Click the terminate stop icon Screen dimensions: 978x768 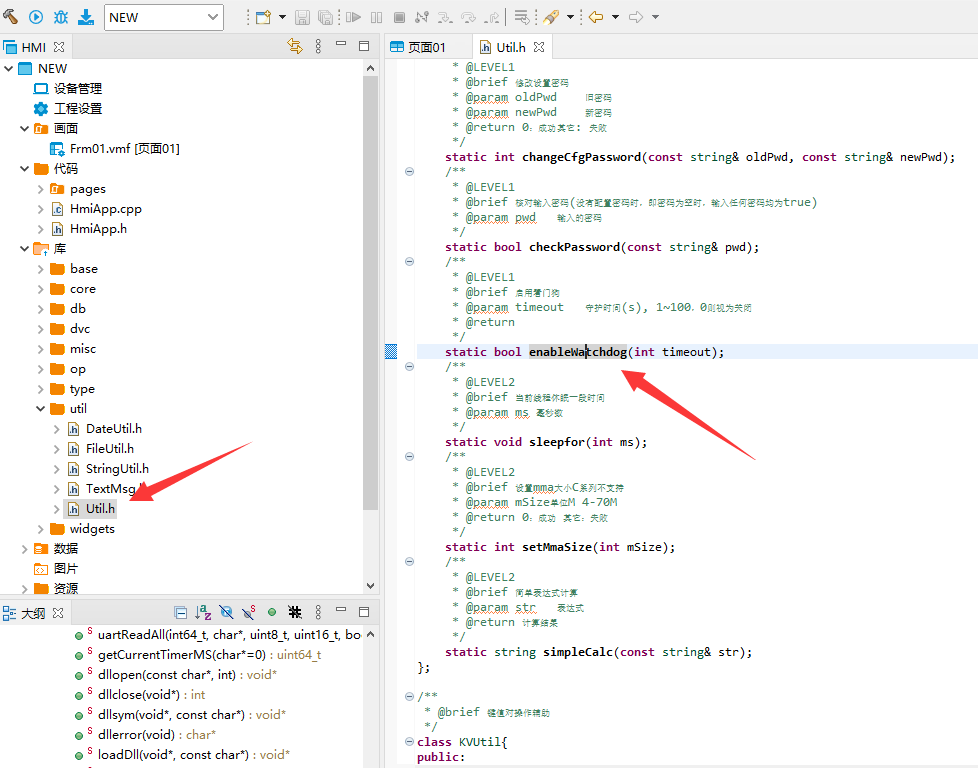[x=400, y=17]
